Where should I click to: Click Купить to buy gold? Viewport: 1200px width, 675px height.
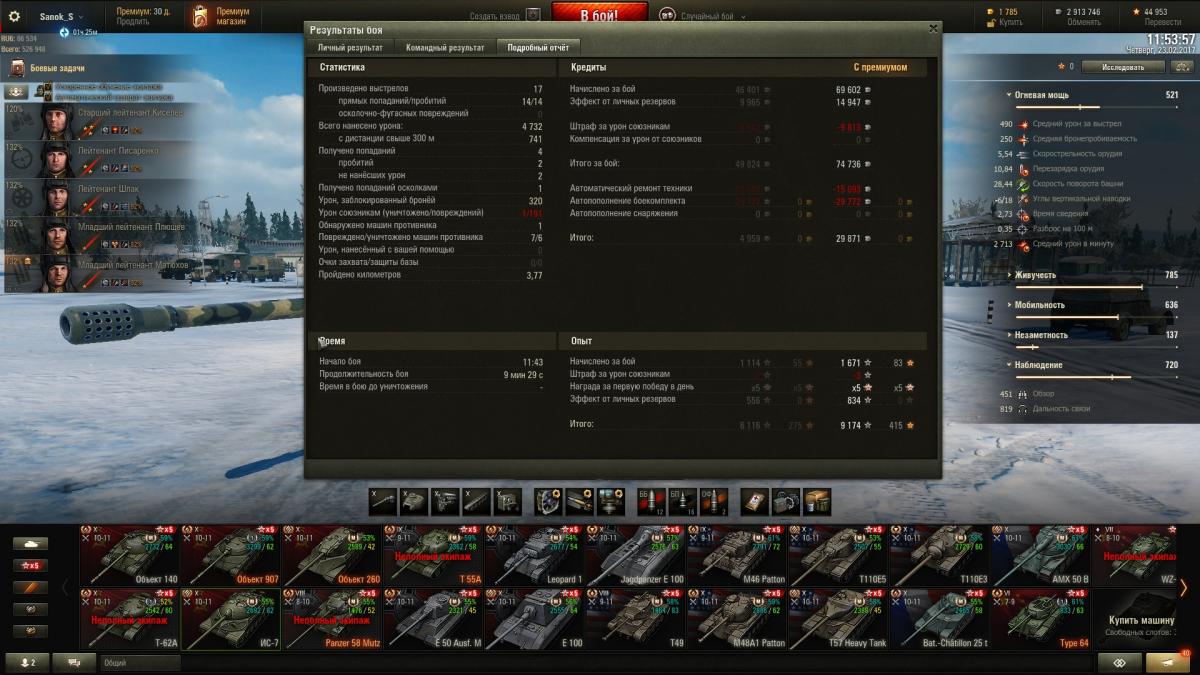coord(1010,22)
